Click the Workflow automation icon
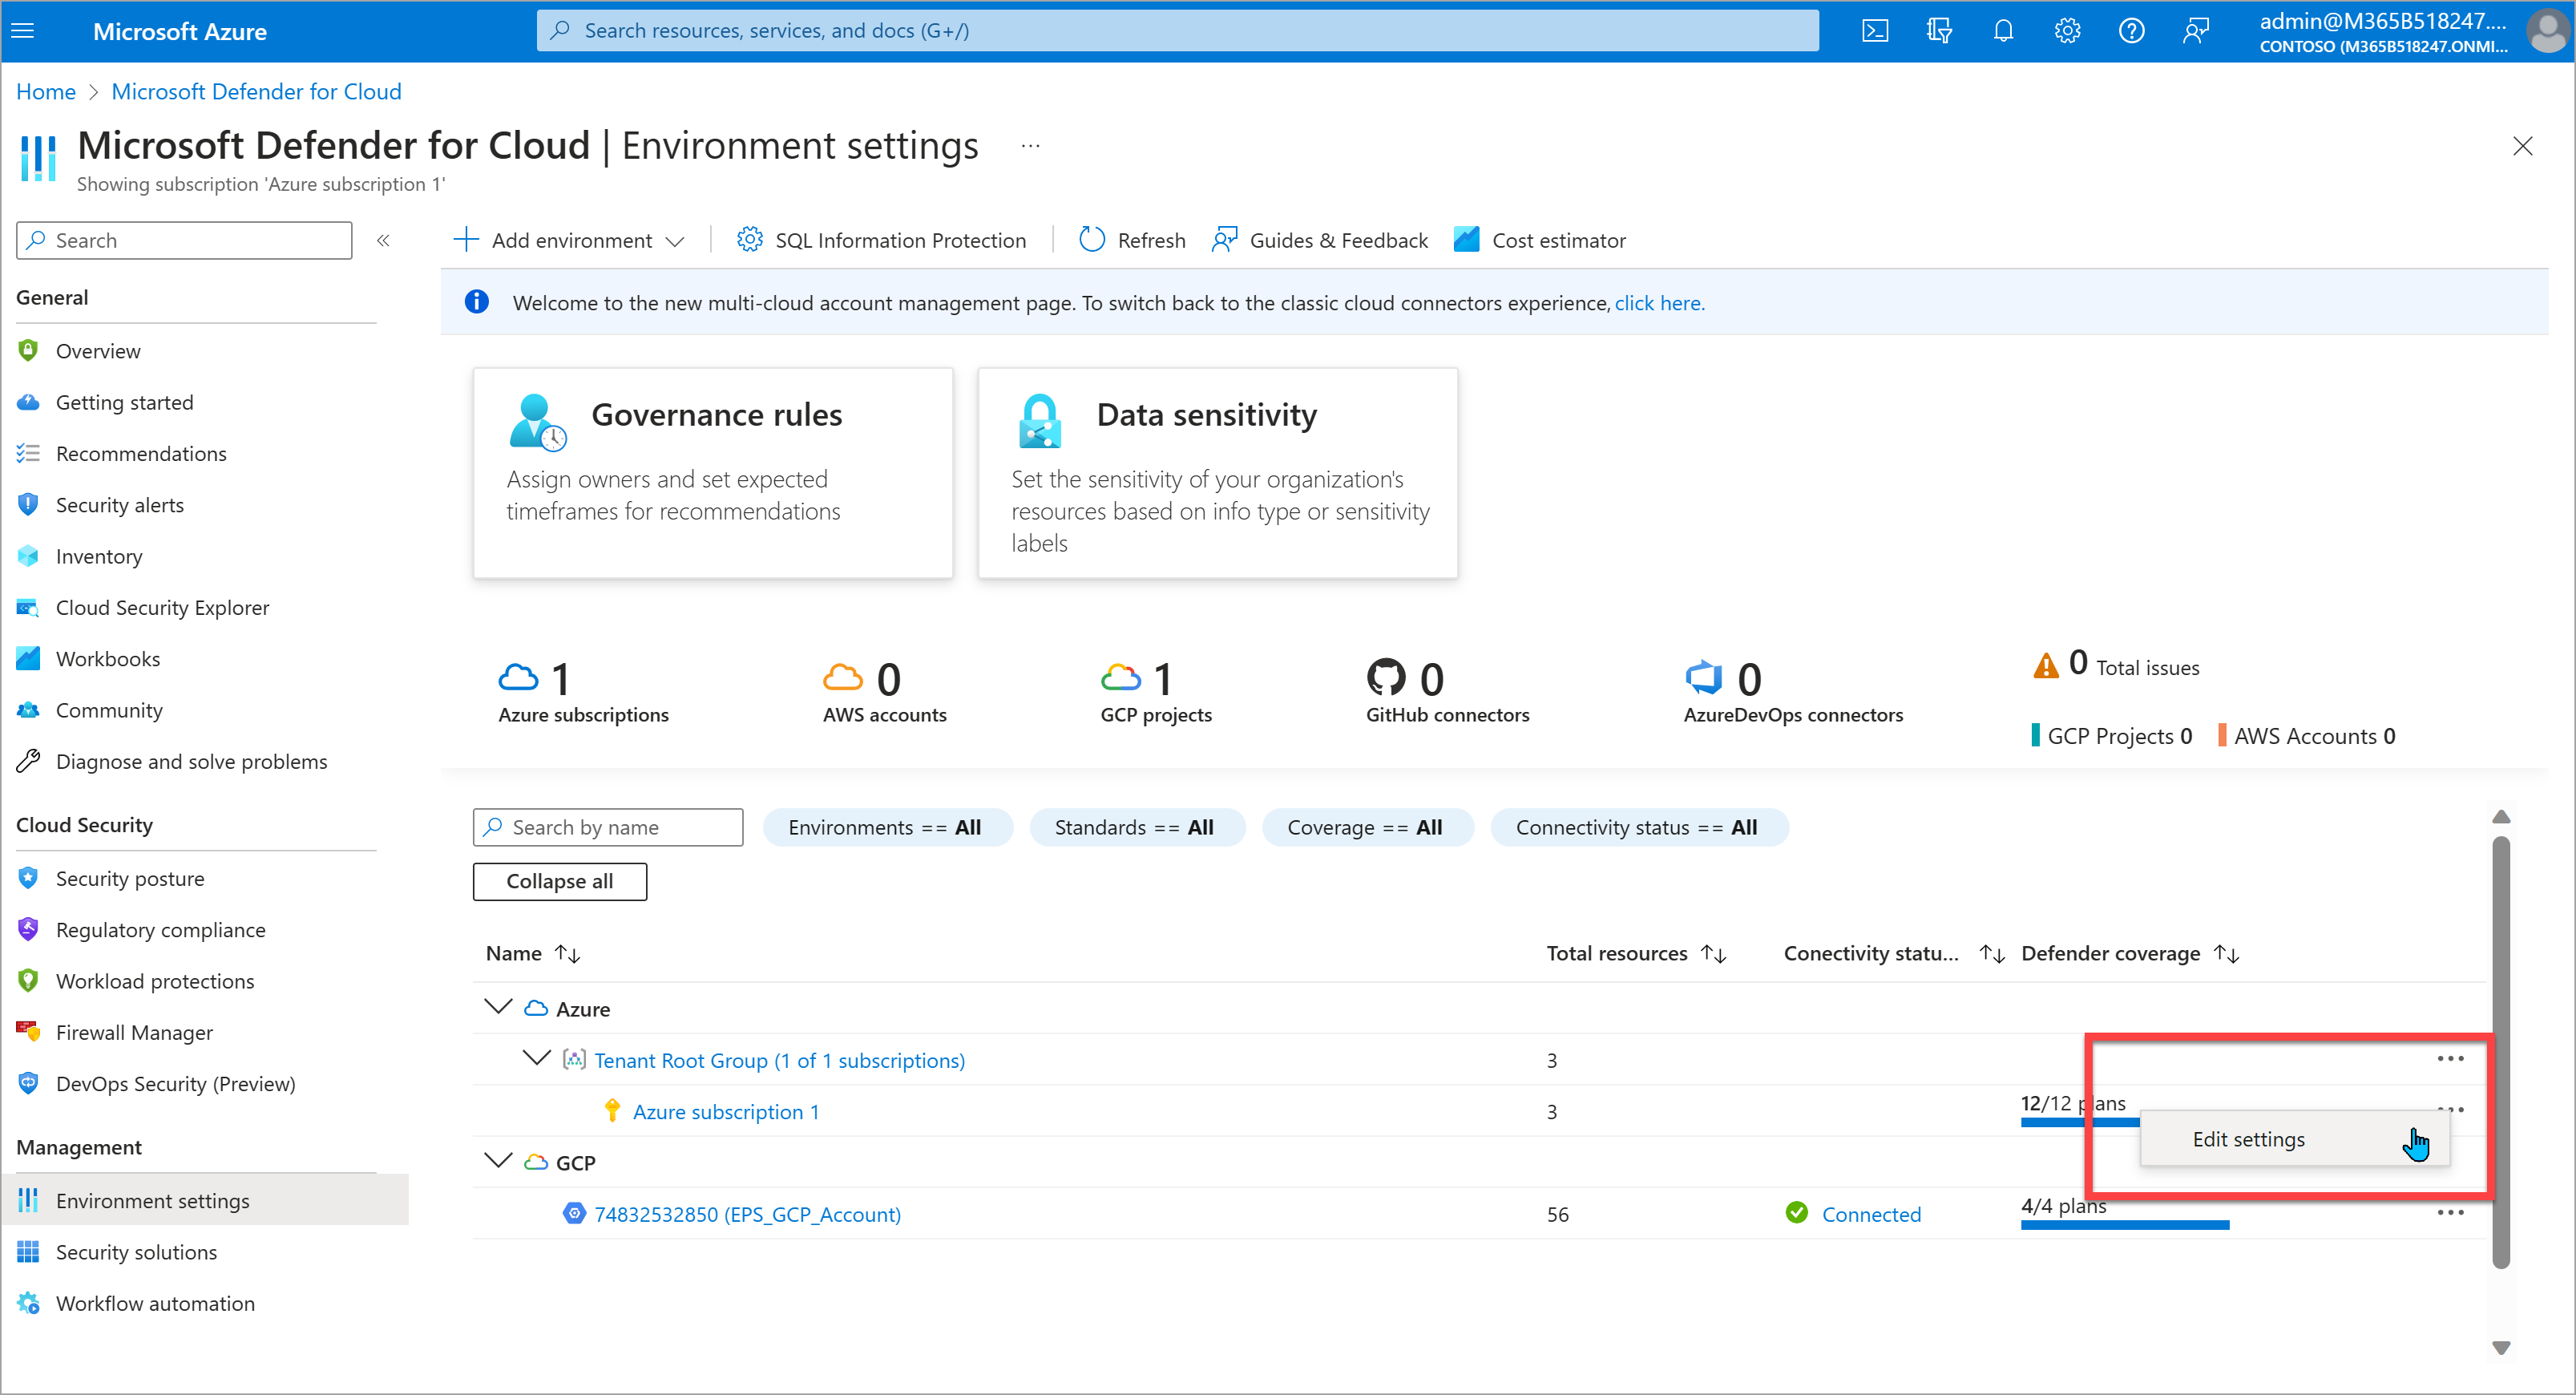Screen dimensions: 2576x1395 point(29,1304)
